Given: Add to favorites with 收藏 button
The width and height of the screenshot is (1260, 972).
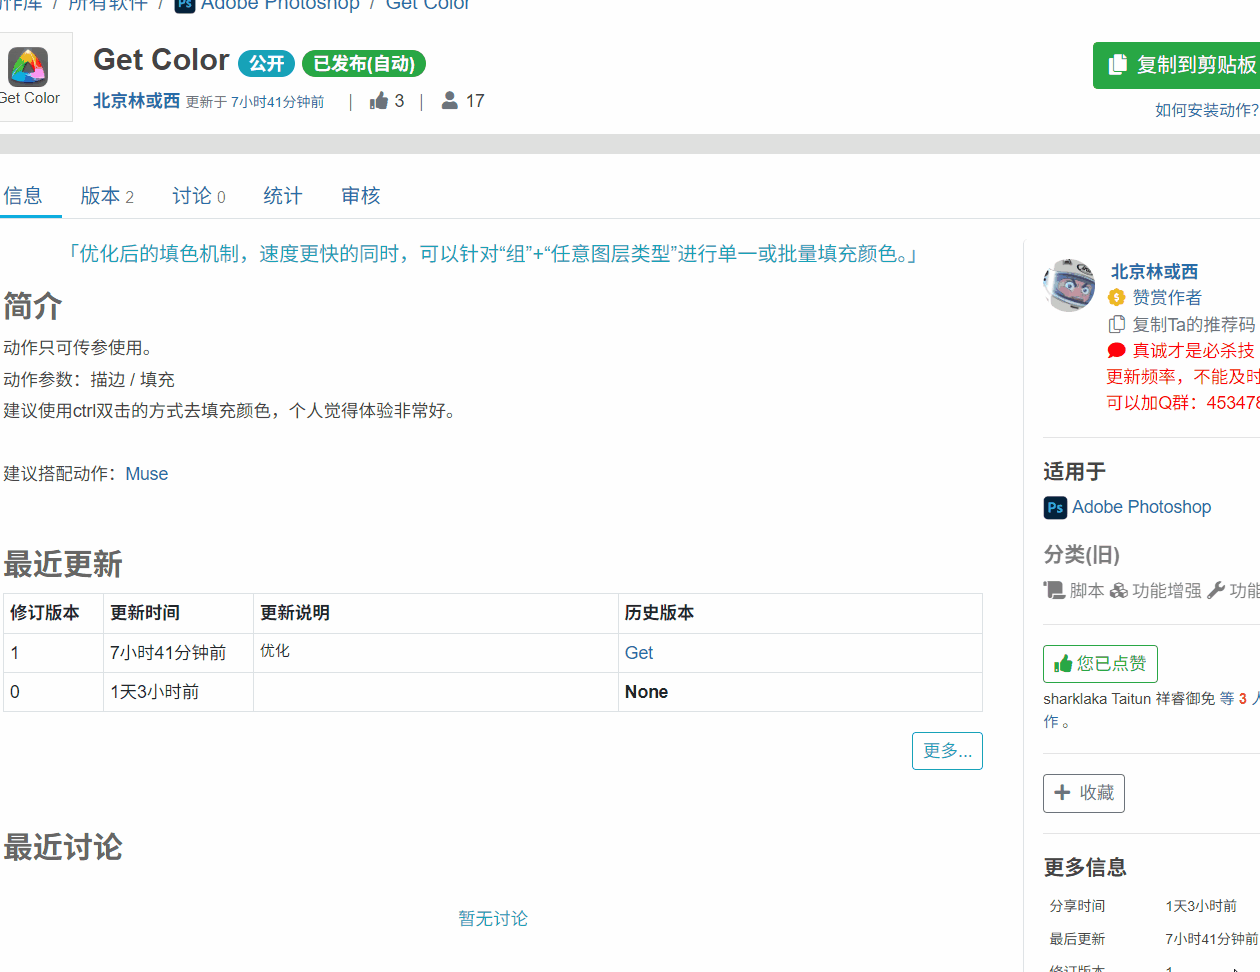Looking at the screenshot, I should pos(1084,793).
